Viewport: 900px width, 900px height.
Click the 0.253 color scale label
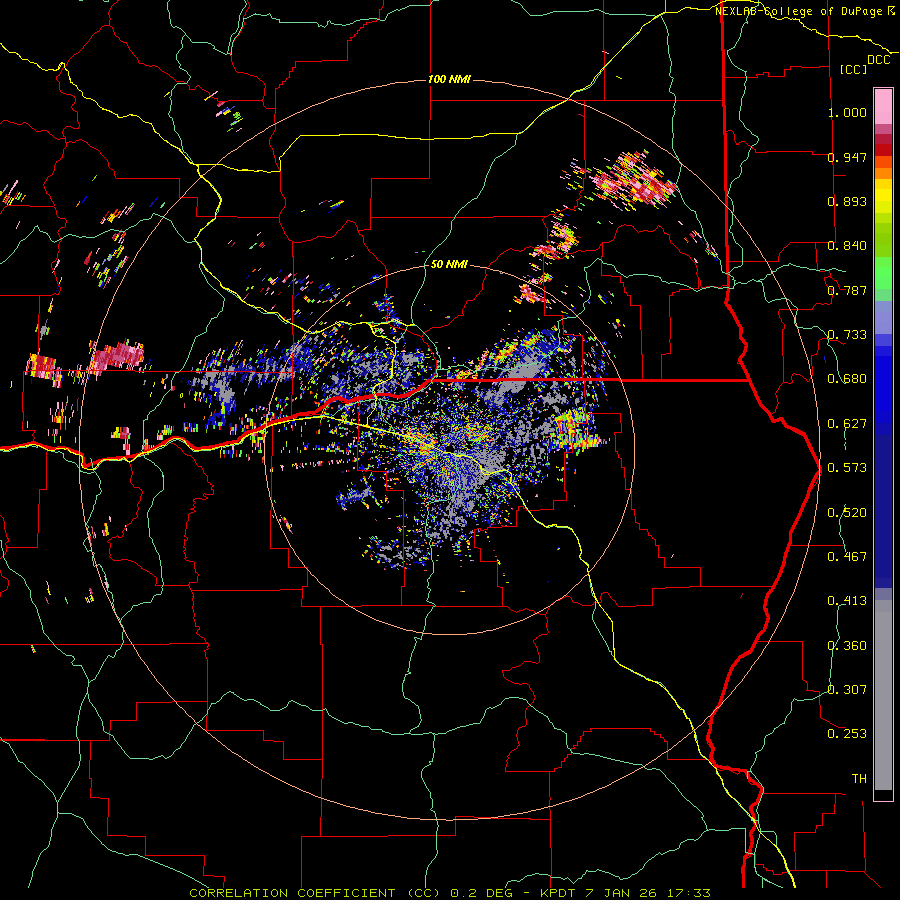(x=847, y=734)
